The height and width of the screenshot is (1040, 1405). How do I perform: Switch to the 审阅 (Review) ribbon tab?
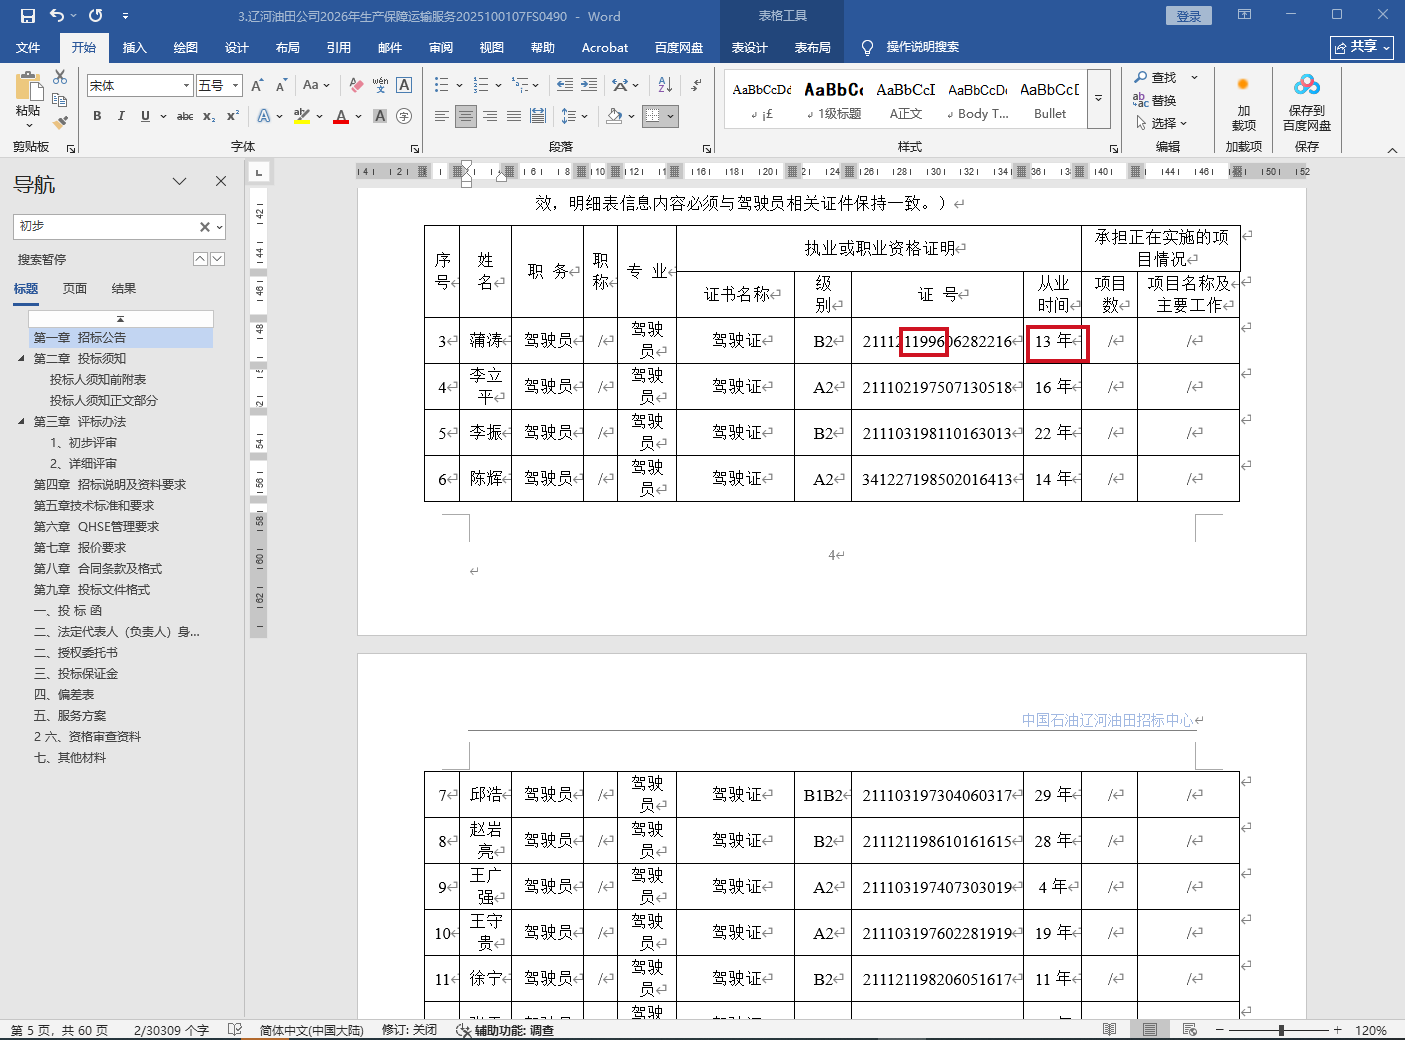coord(441,47)
